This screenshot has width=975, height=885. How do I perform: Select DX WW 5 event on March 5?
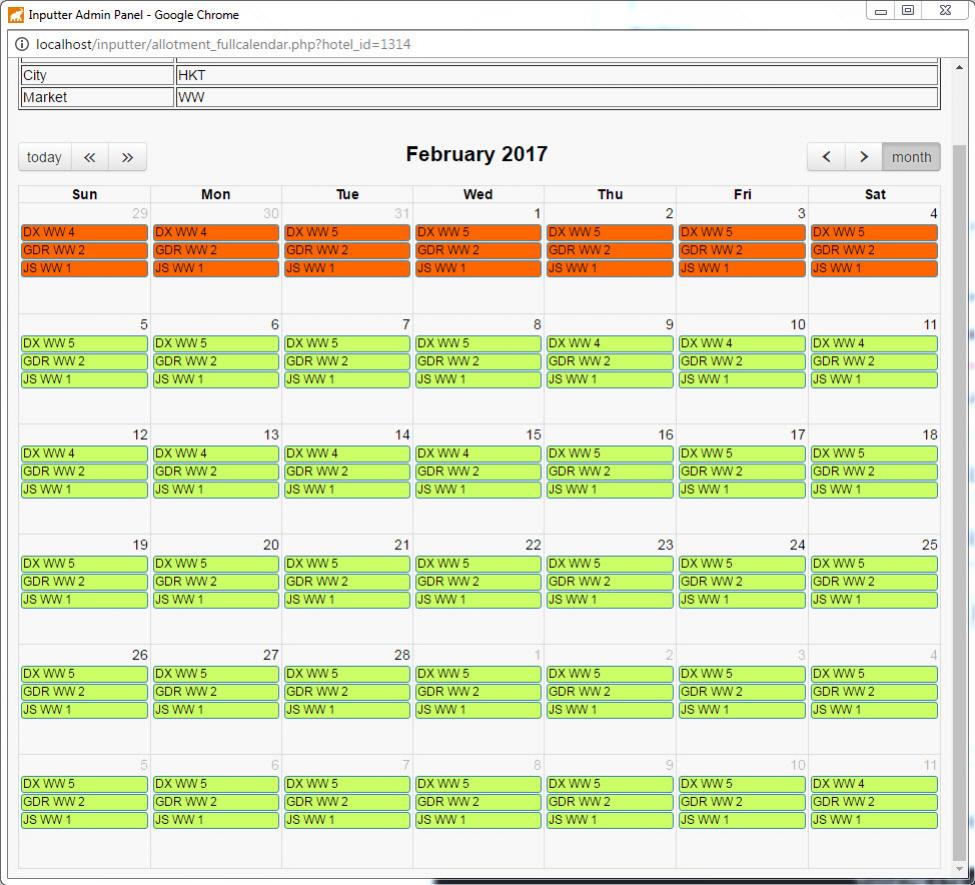point(84,784)
